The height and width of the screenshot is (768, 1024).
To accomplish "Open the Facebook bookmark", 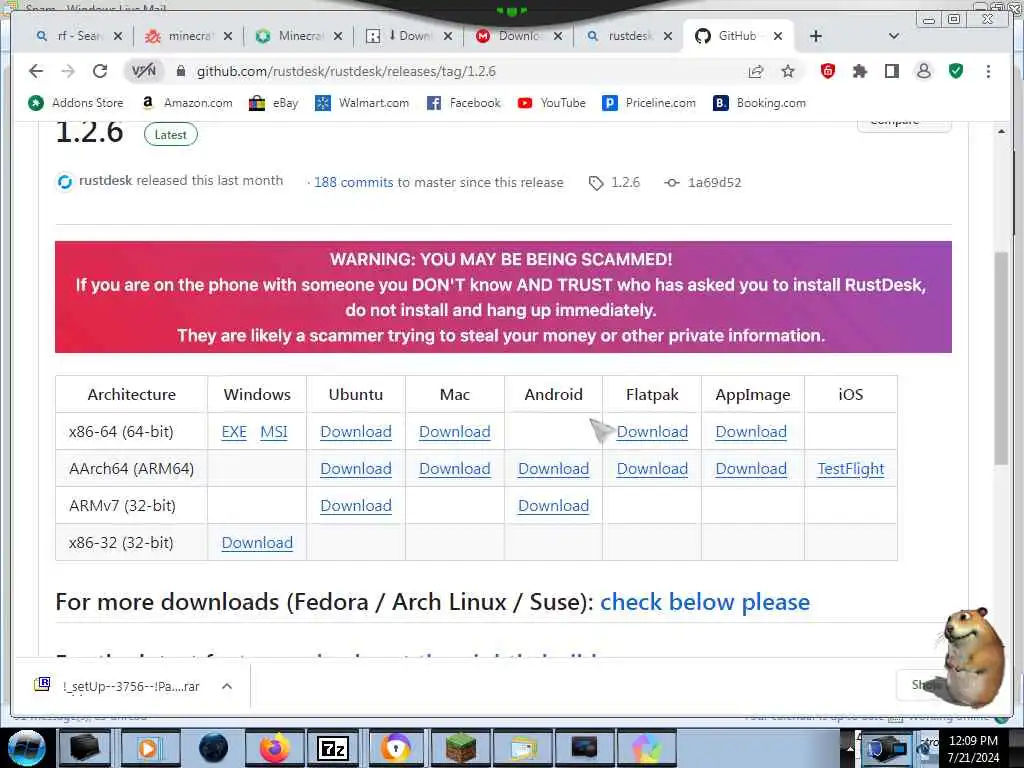I will [463, 103].
